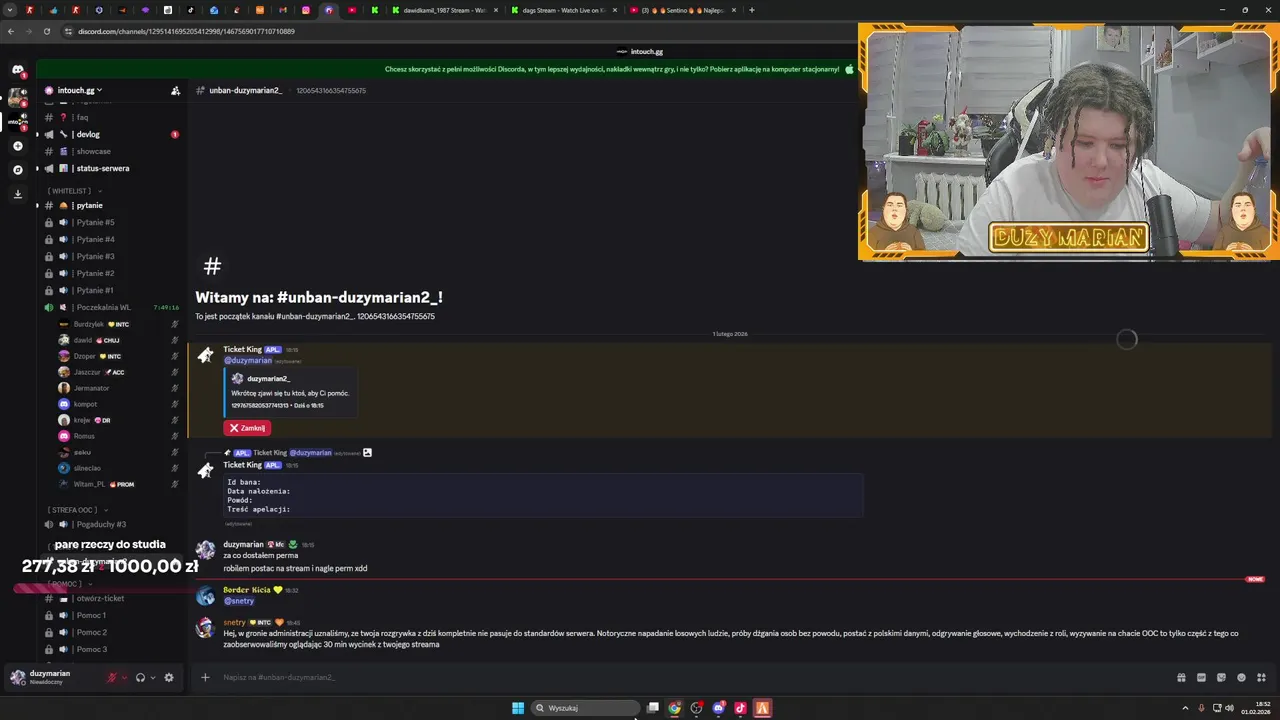1280x720 pixels.
Task: Toggle muted mic icon for dawid
Action: [174, 340]
